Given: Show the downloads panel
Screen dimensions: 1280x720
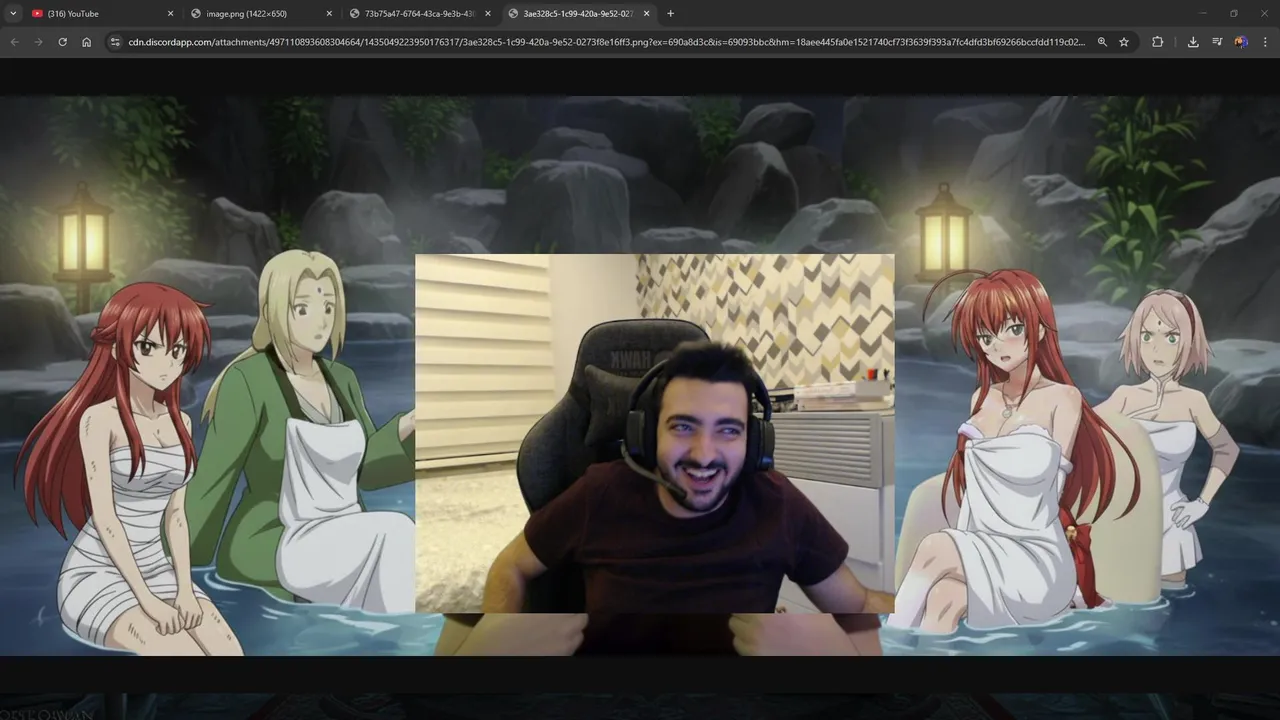Looking at the screenshot, I should 1193,42.
